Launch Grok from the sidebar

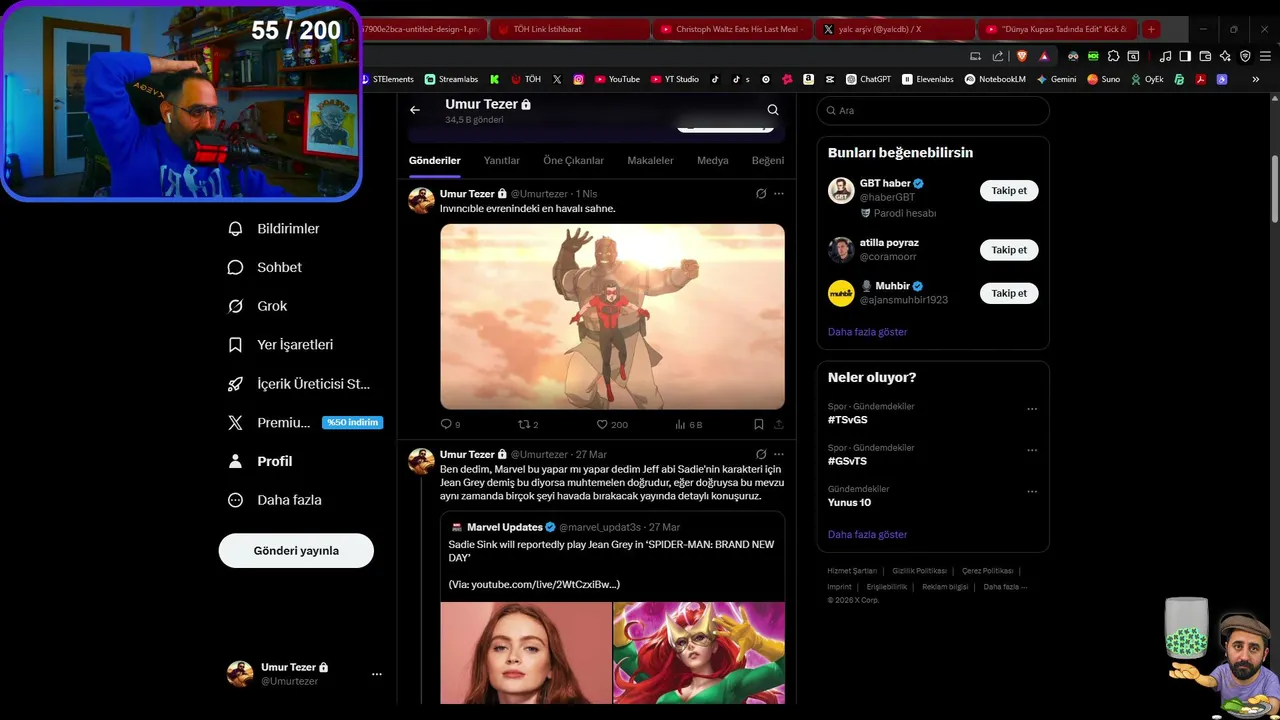point(258,306)
